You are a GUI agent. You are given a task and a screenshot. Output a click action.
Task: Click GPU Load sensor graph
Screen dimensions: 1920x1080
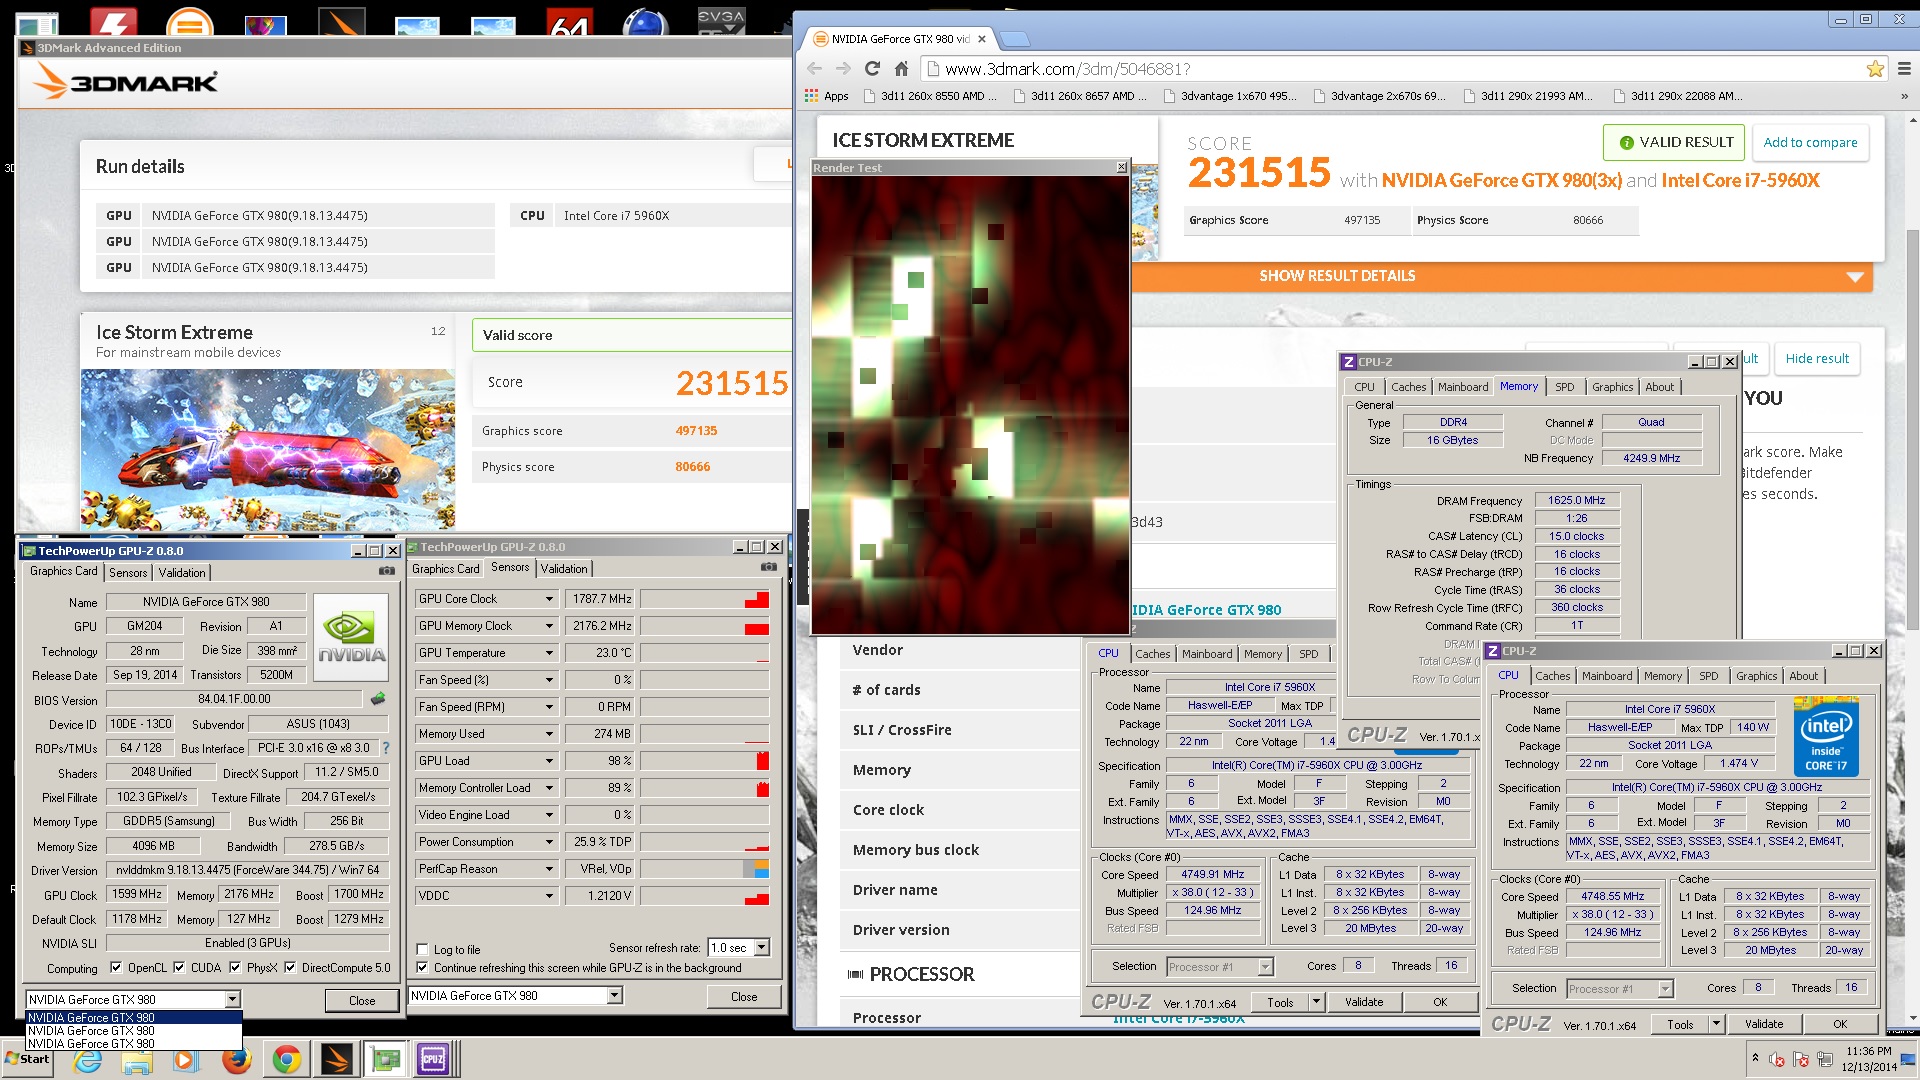[705, 761]
